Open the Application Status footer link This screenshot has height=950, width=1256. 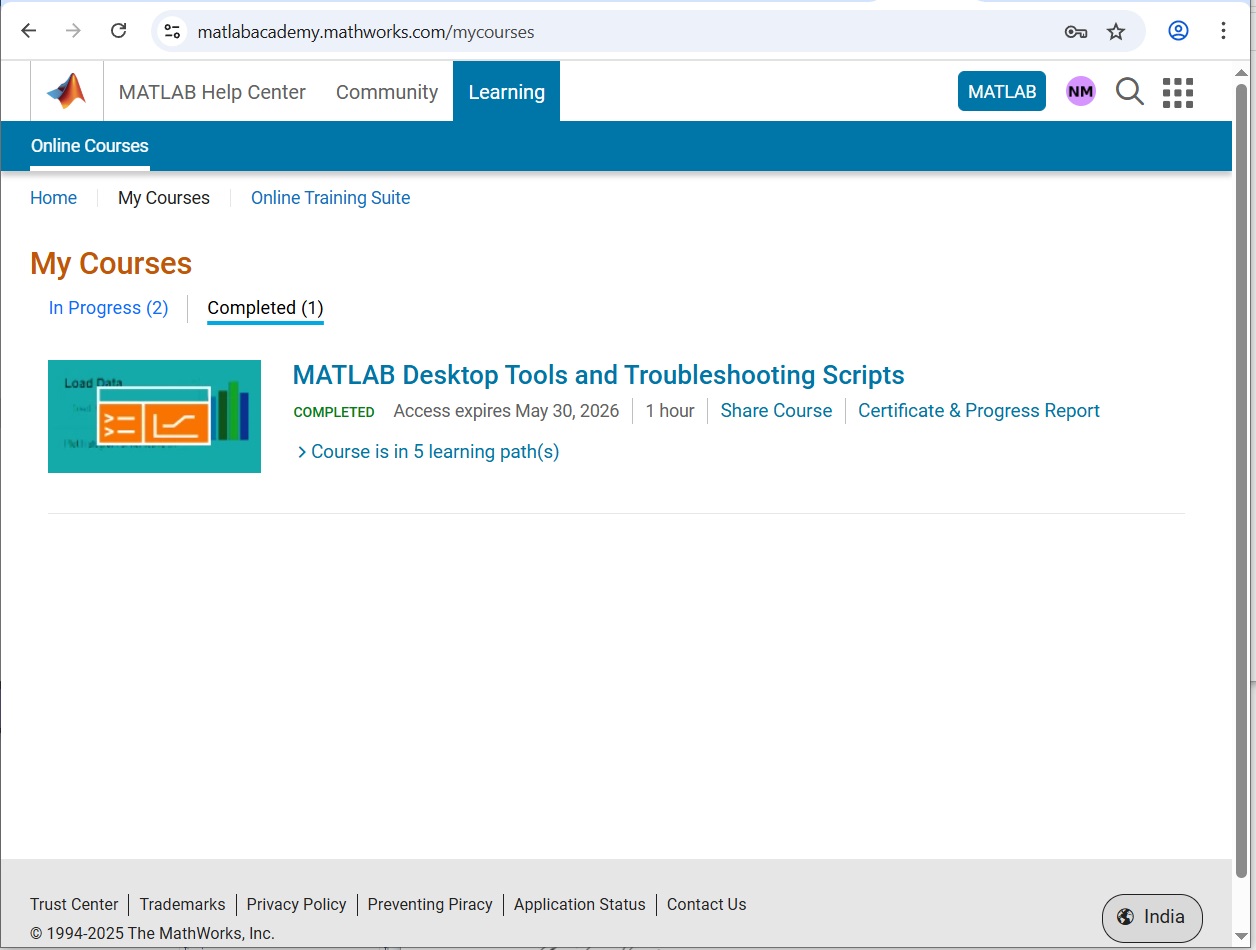click(580, 904)
